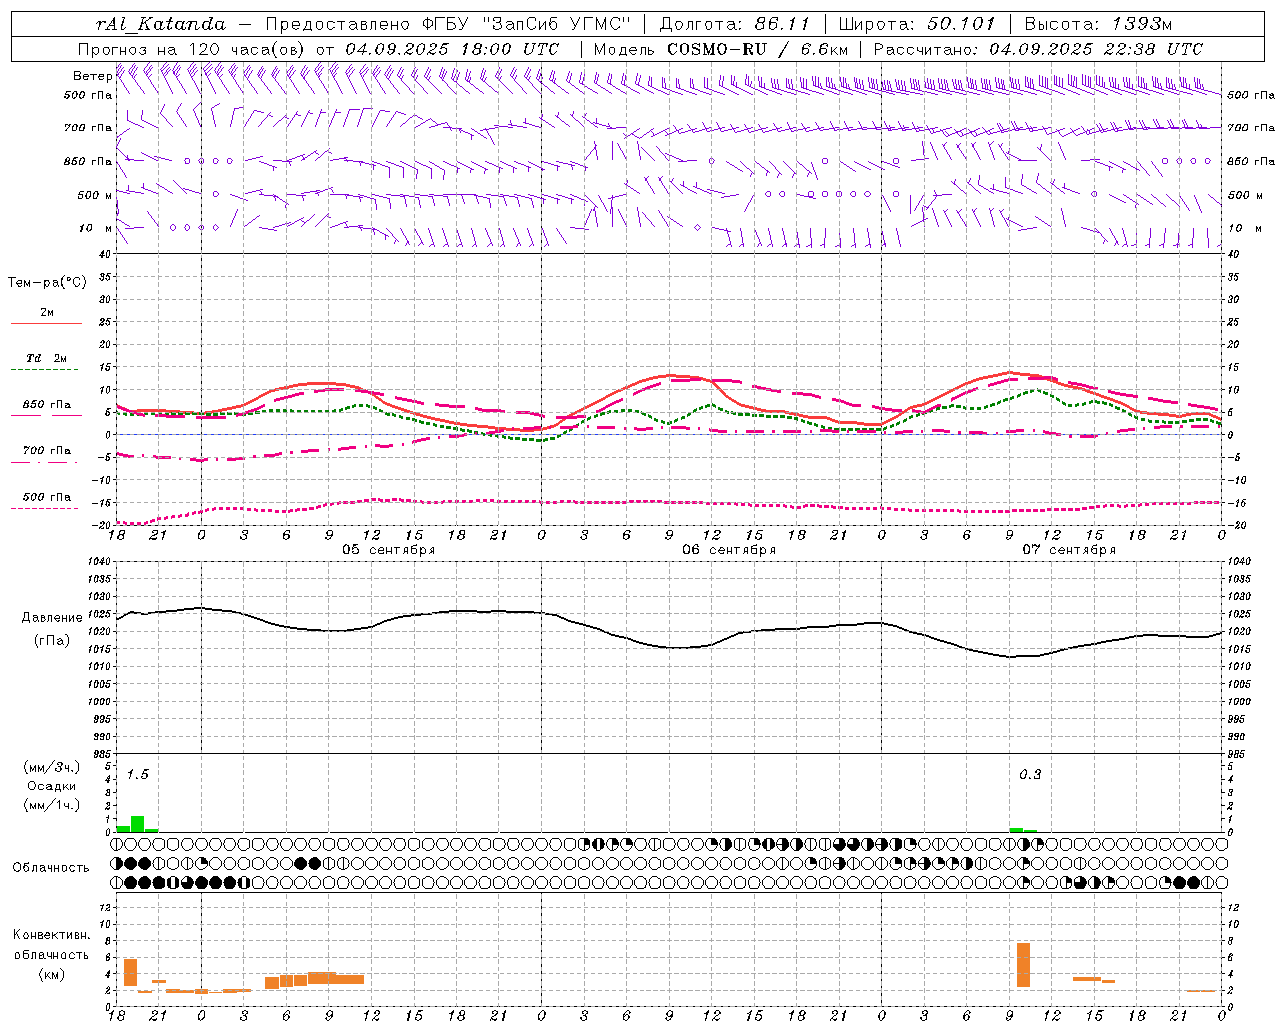Screen dimensions: 1280x1024
Task: Click the left pressure axis value 1040
Action: click(97, 562)
